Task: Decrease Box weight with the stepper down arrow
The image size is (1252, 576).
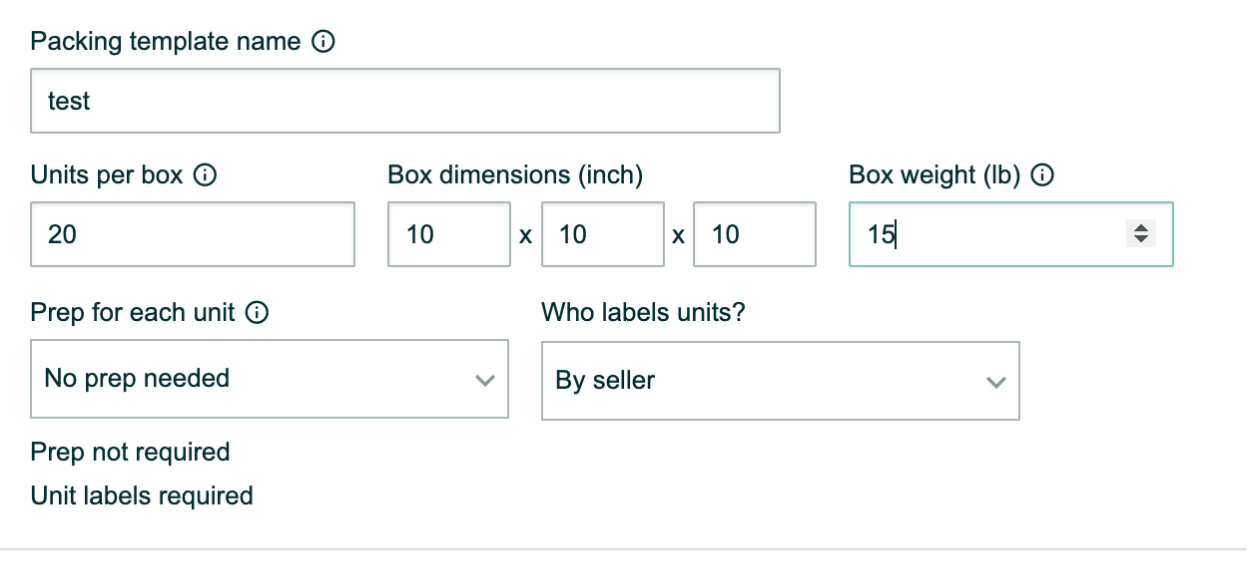Action: [x=1139, y=241]
